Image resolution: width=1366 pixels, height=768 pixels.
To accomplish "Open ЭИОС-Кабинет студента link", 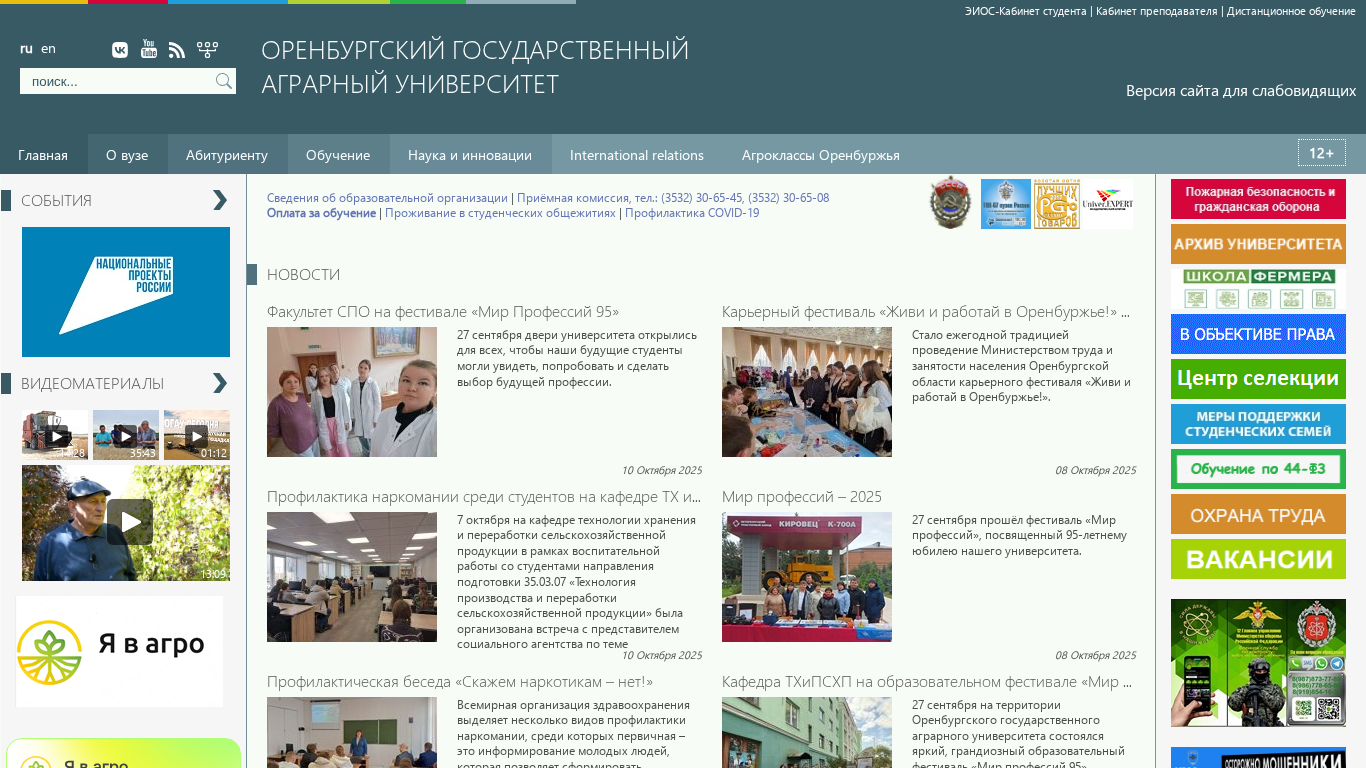I will tap(1025, 11).
